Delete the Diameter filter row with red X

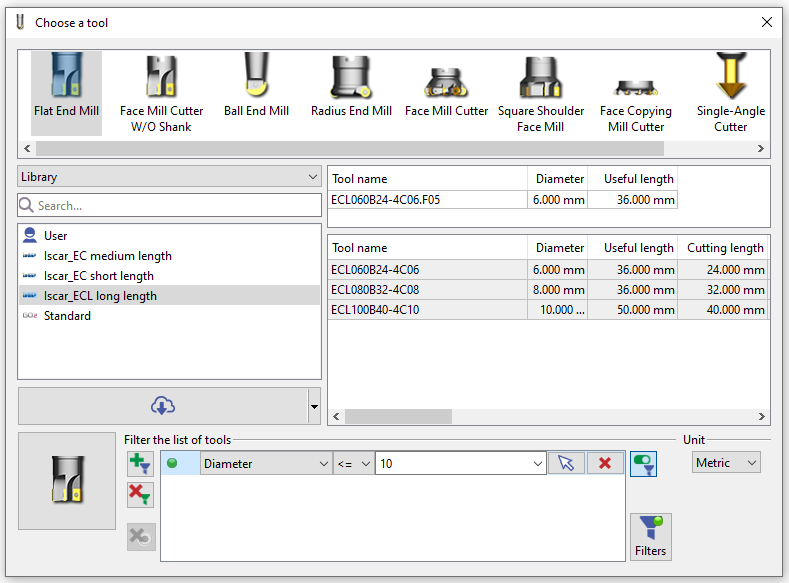[604, 463]
